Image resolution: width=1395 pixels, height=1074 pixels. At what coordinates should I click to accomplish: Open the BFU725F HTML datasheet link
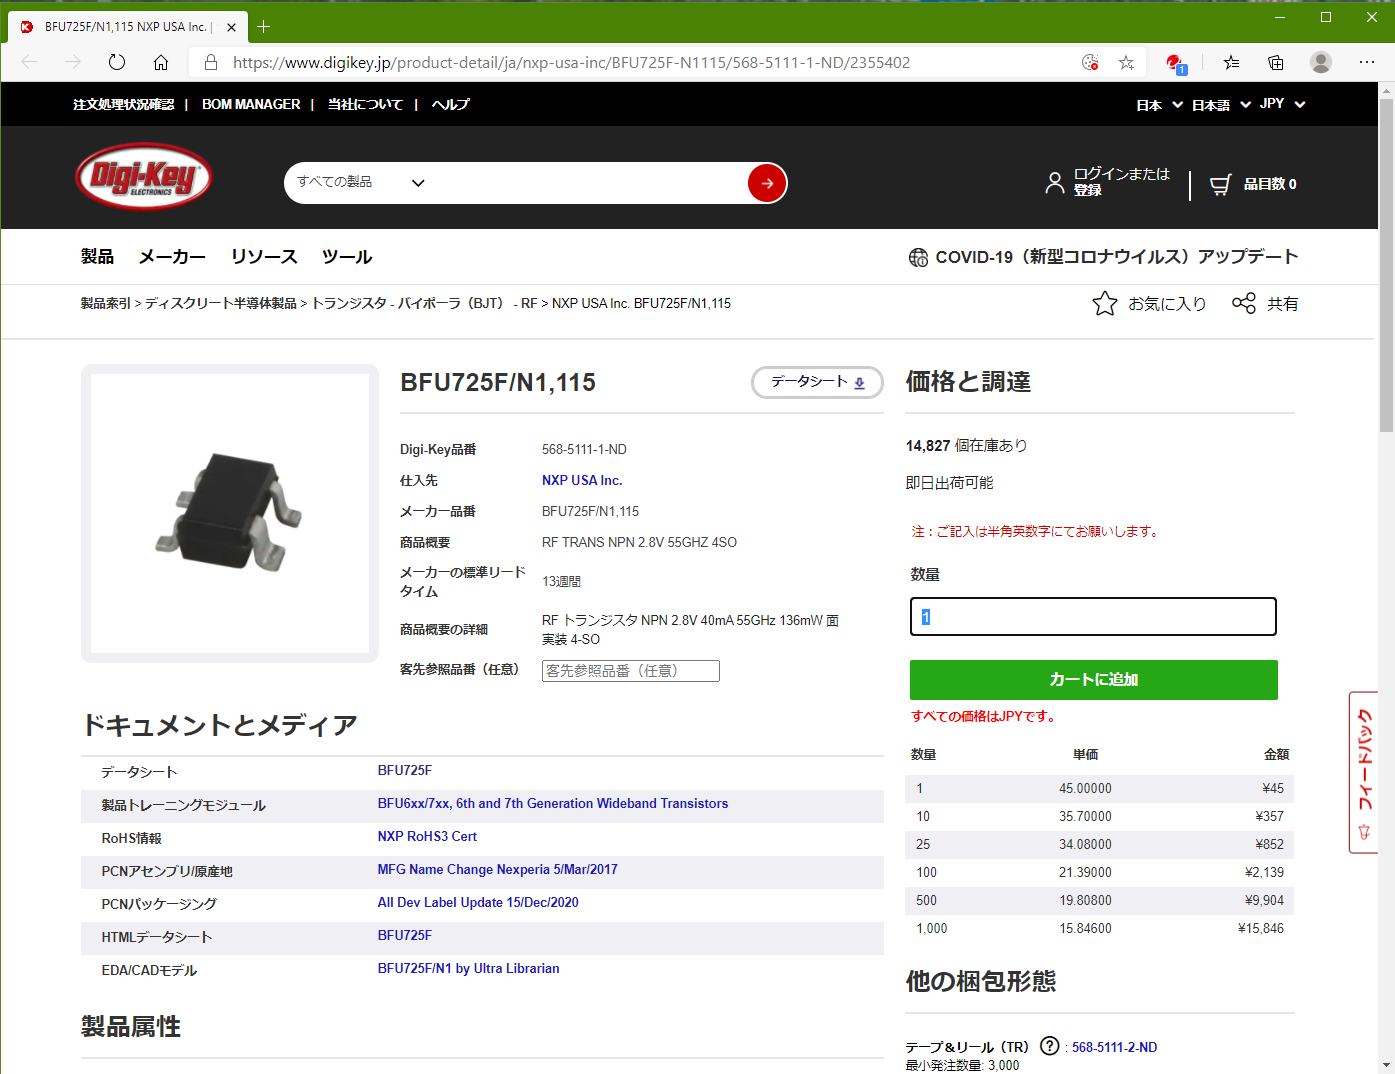405,935
